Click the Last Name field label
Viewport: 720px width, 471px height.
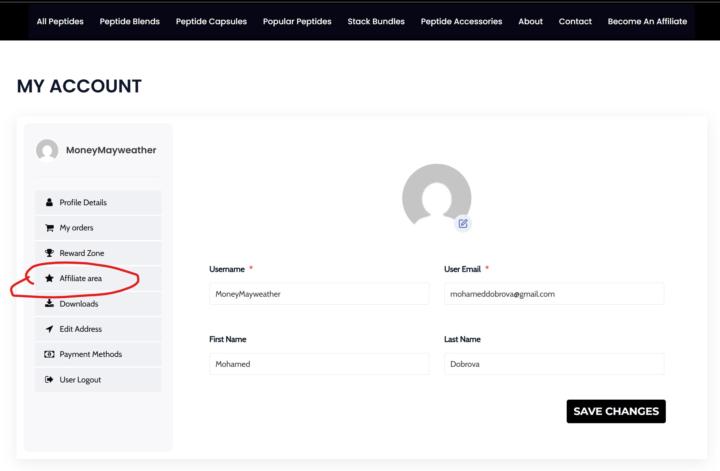coord(462,339)
